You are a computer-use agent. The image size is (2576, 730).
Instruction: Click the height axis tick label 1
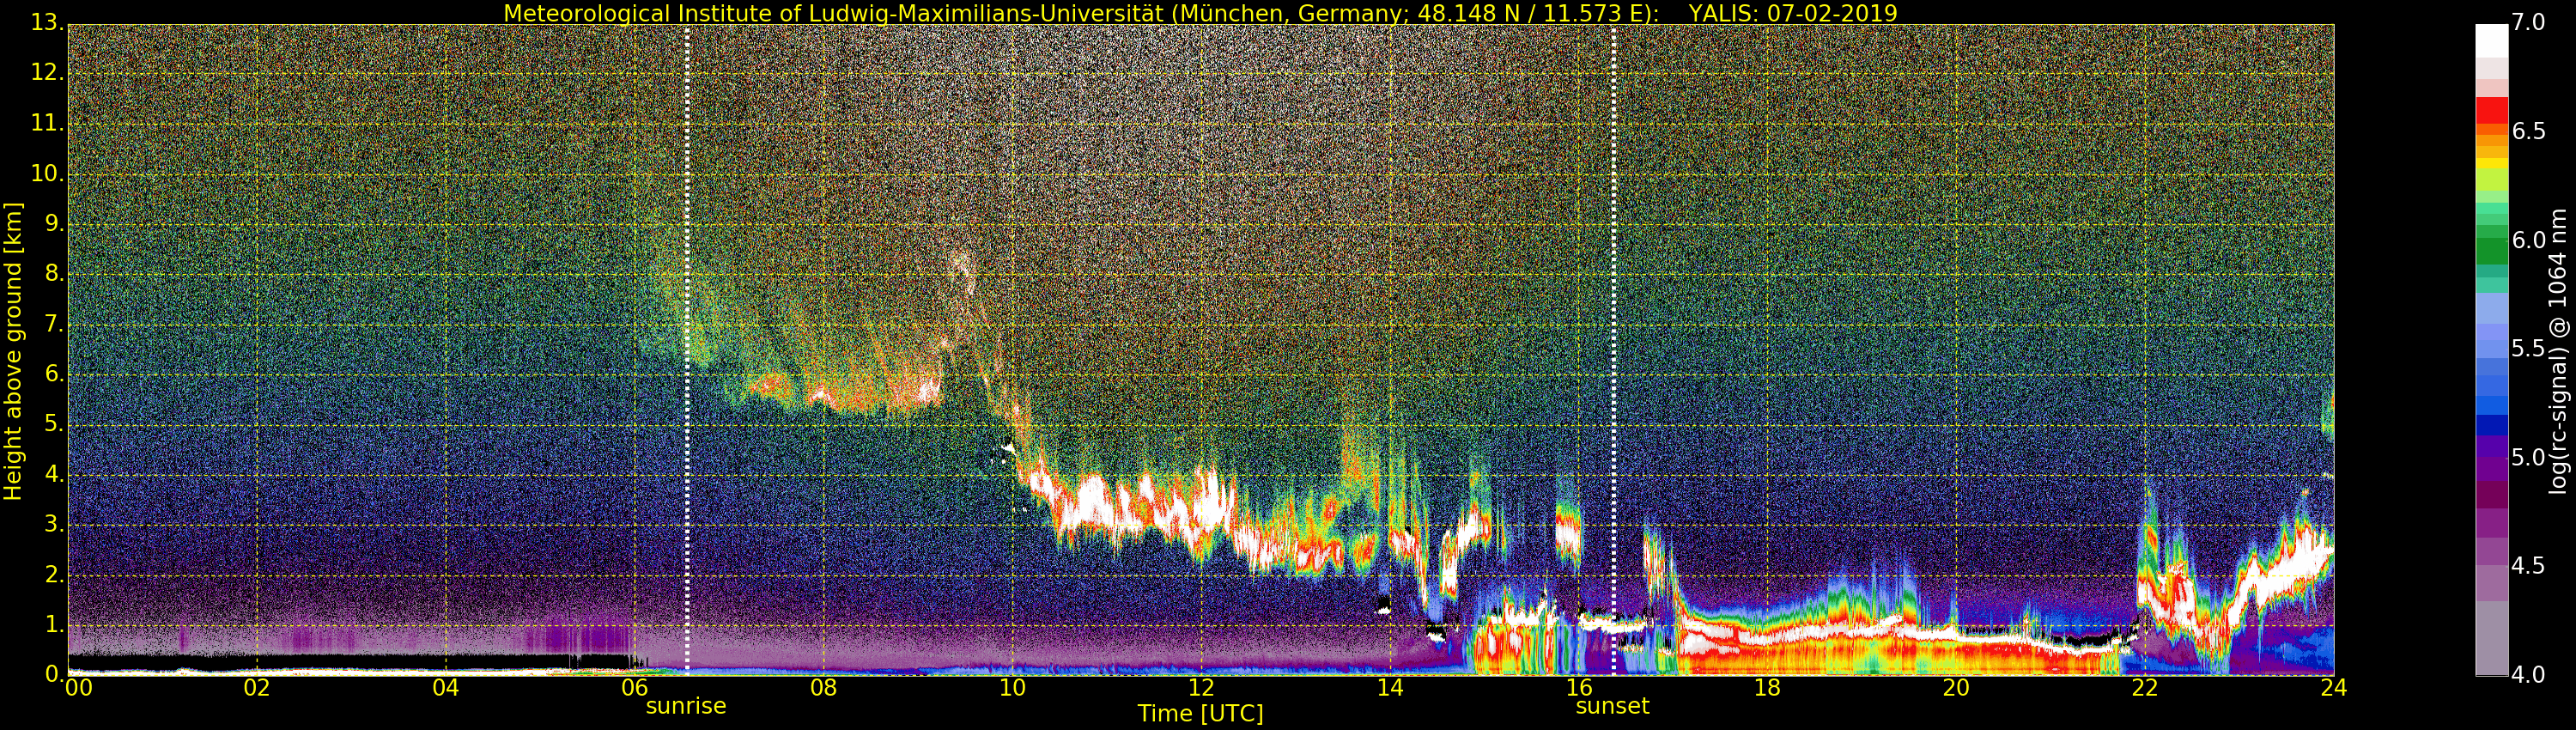point(54,624)
